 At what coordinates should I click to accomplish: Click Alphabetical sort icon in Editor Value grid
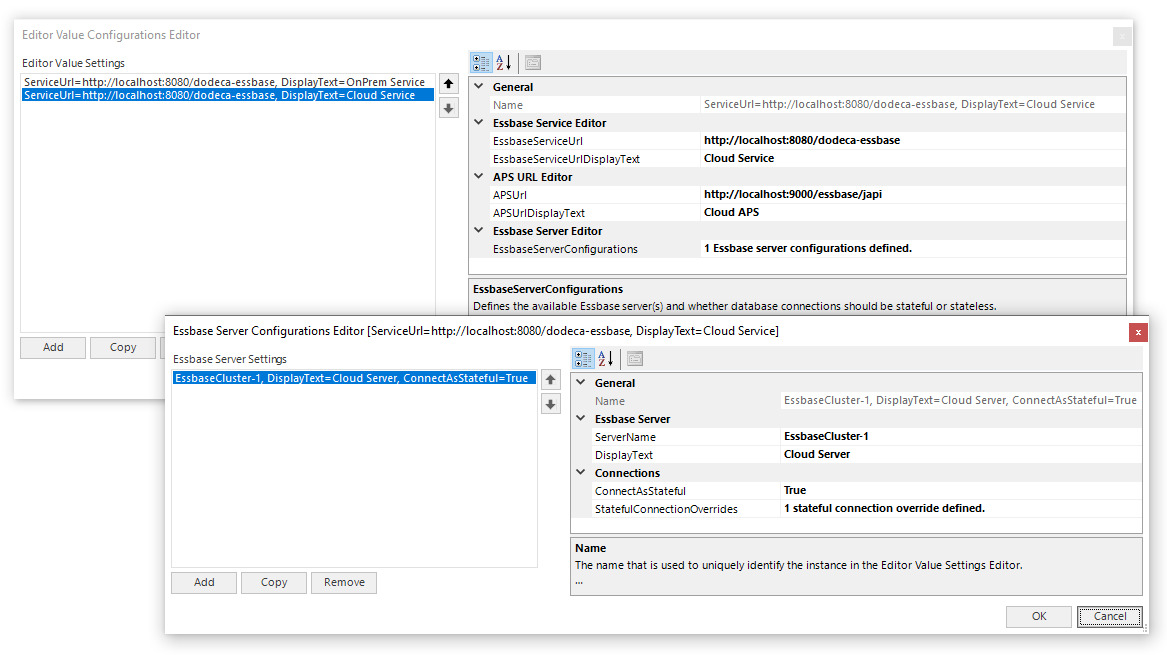(x=504, y=63)
